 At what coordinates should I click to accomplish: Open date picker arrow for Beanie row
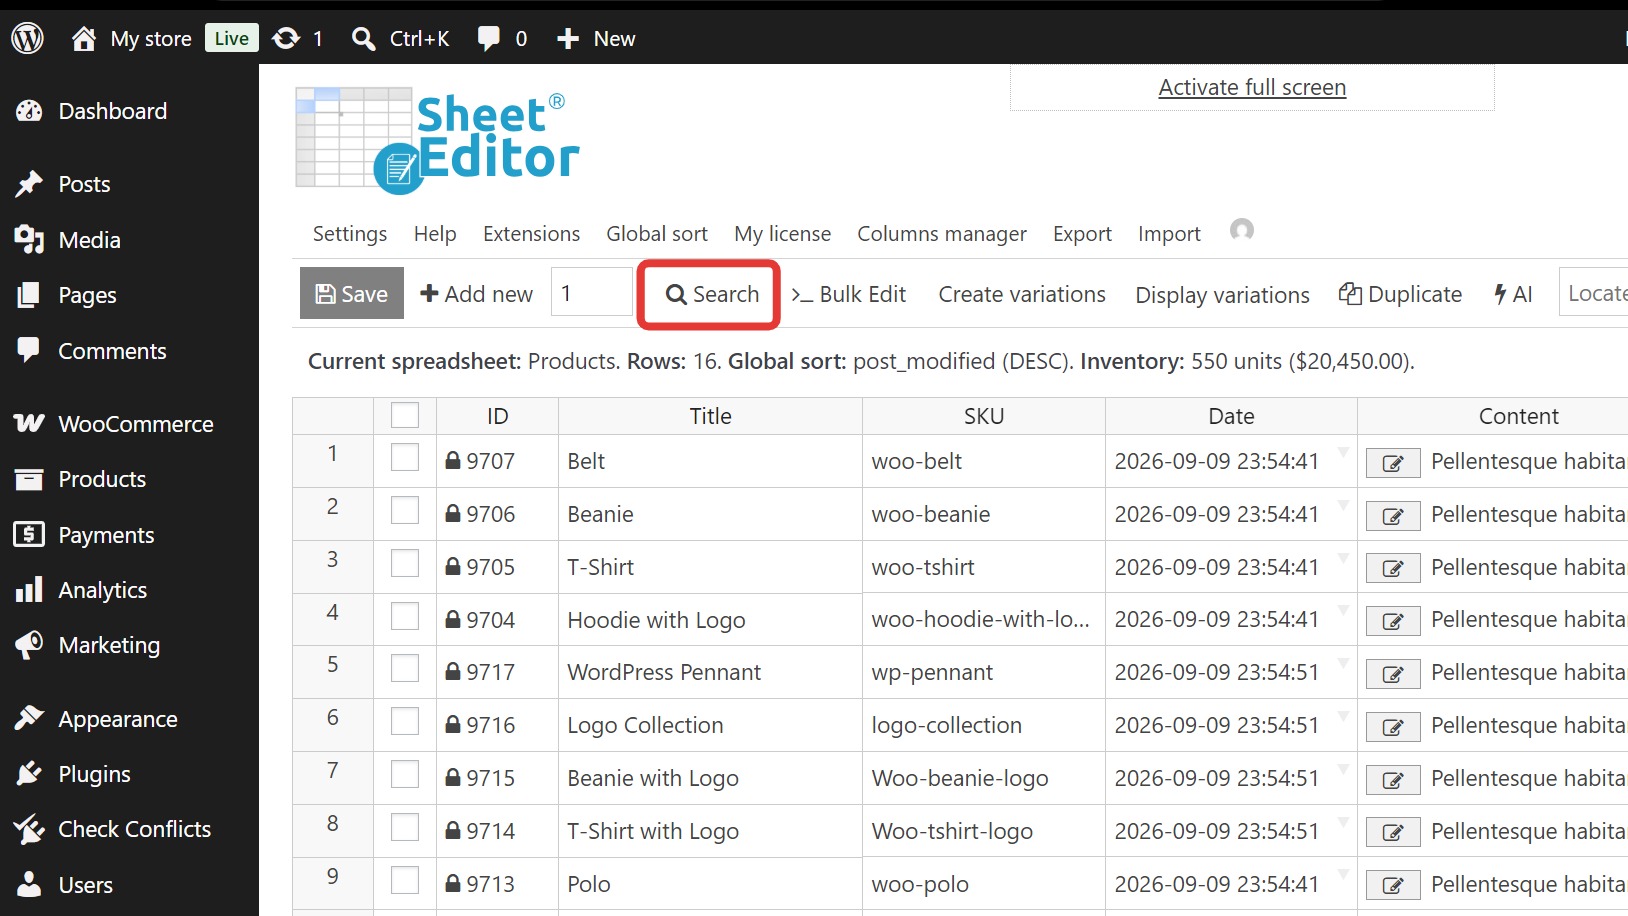coord(1343,505)
